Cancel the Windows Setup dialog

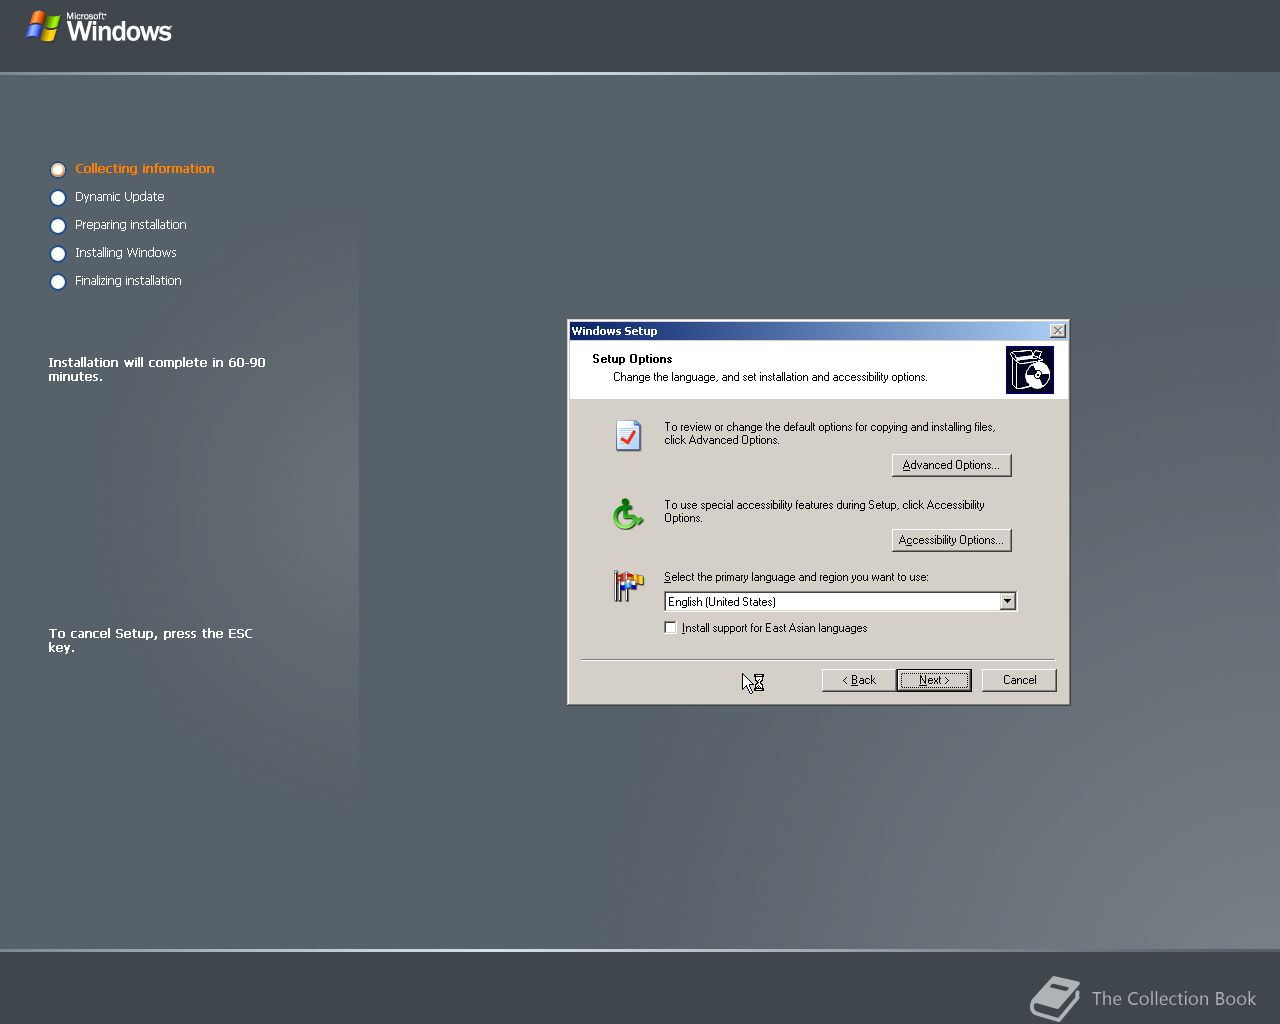pos(1019,680)
